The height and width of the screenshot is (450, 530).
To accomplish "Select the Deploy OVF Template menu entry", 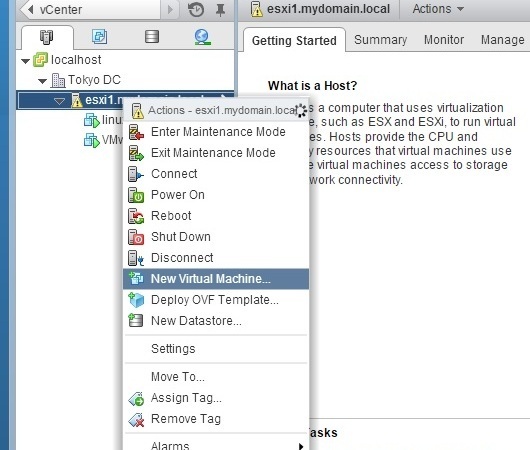I will pyautogui.click(x=216, y=300).
